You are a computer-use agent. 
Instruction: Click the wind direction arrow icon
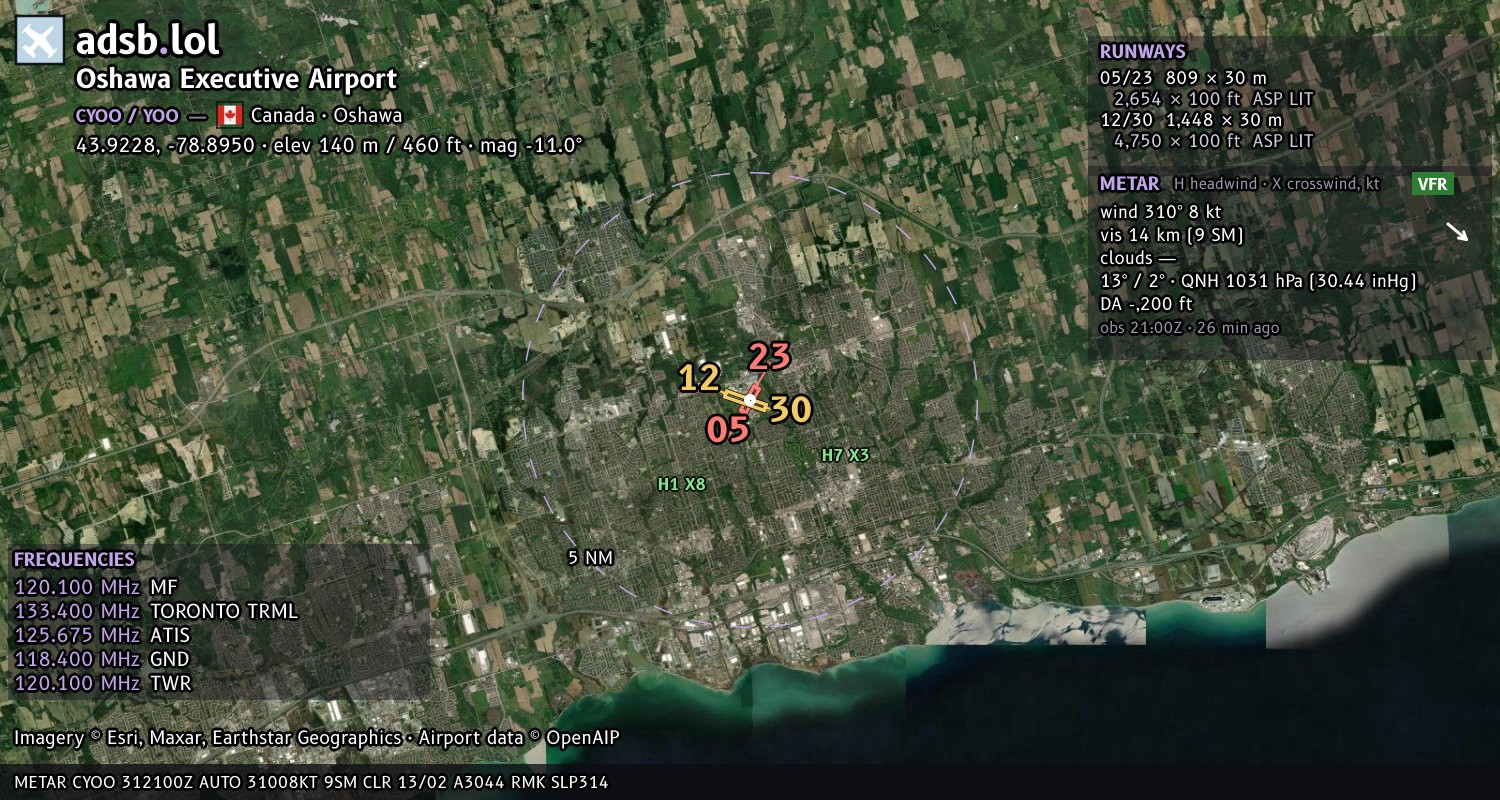point(1457,232)
